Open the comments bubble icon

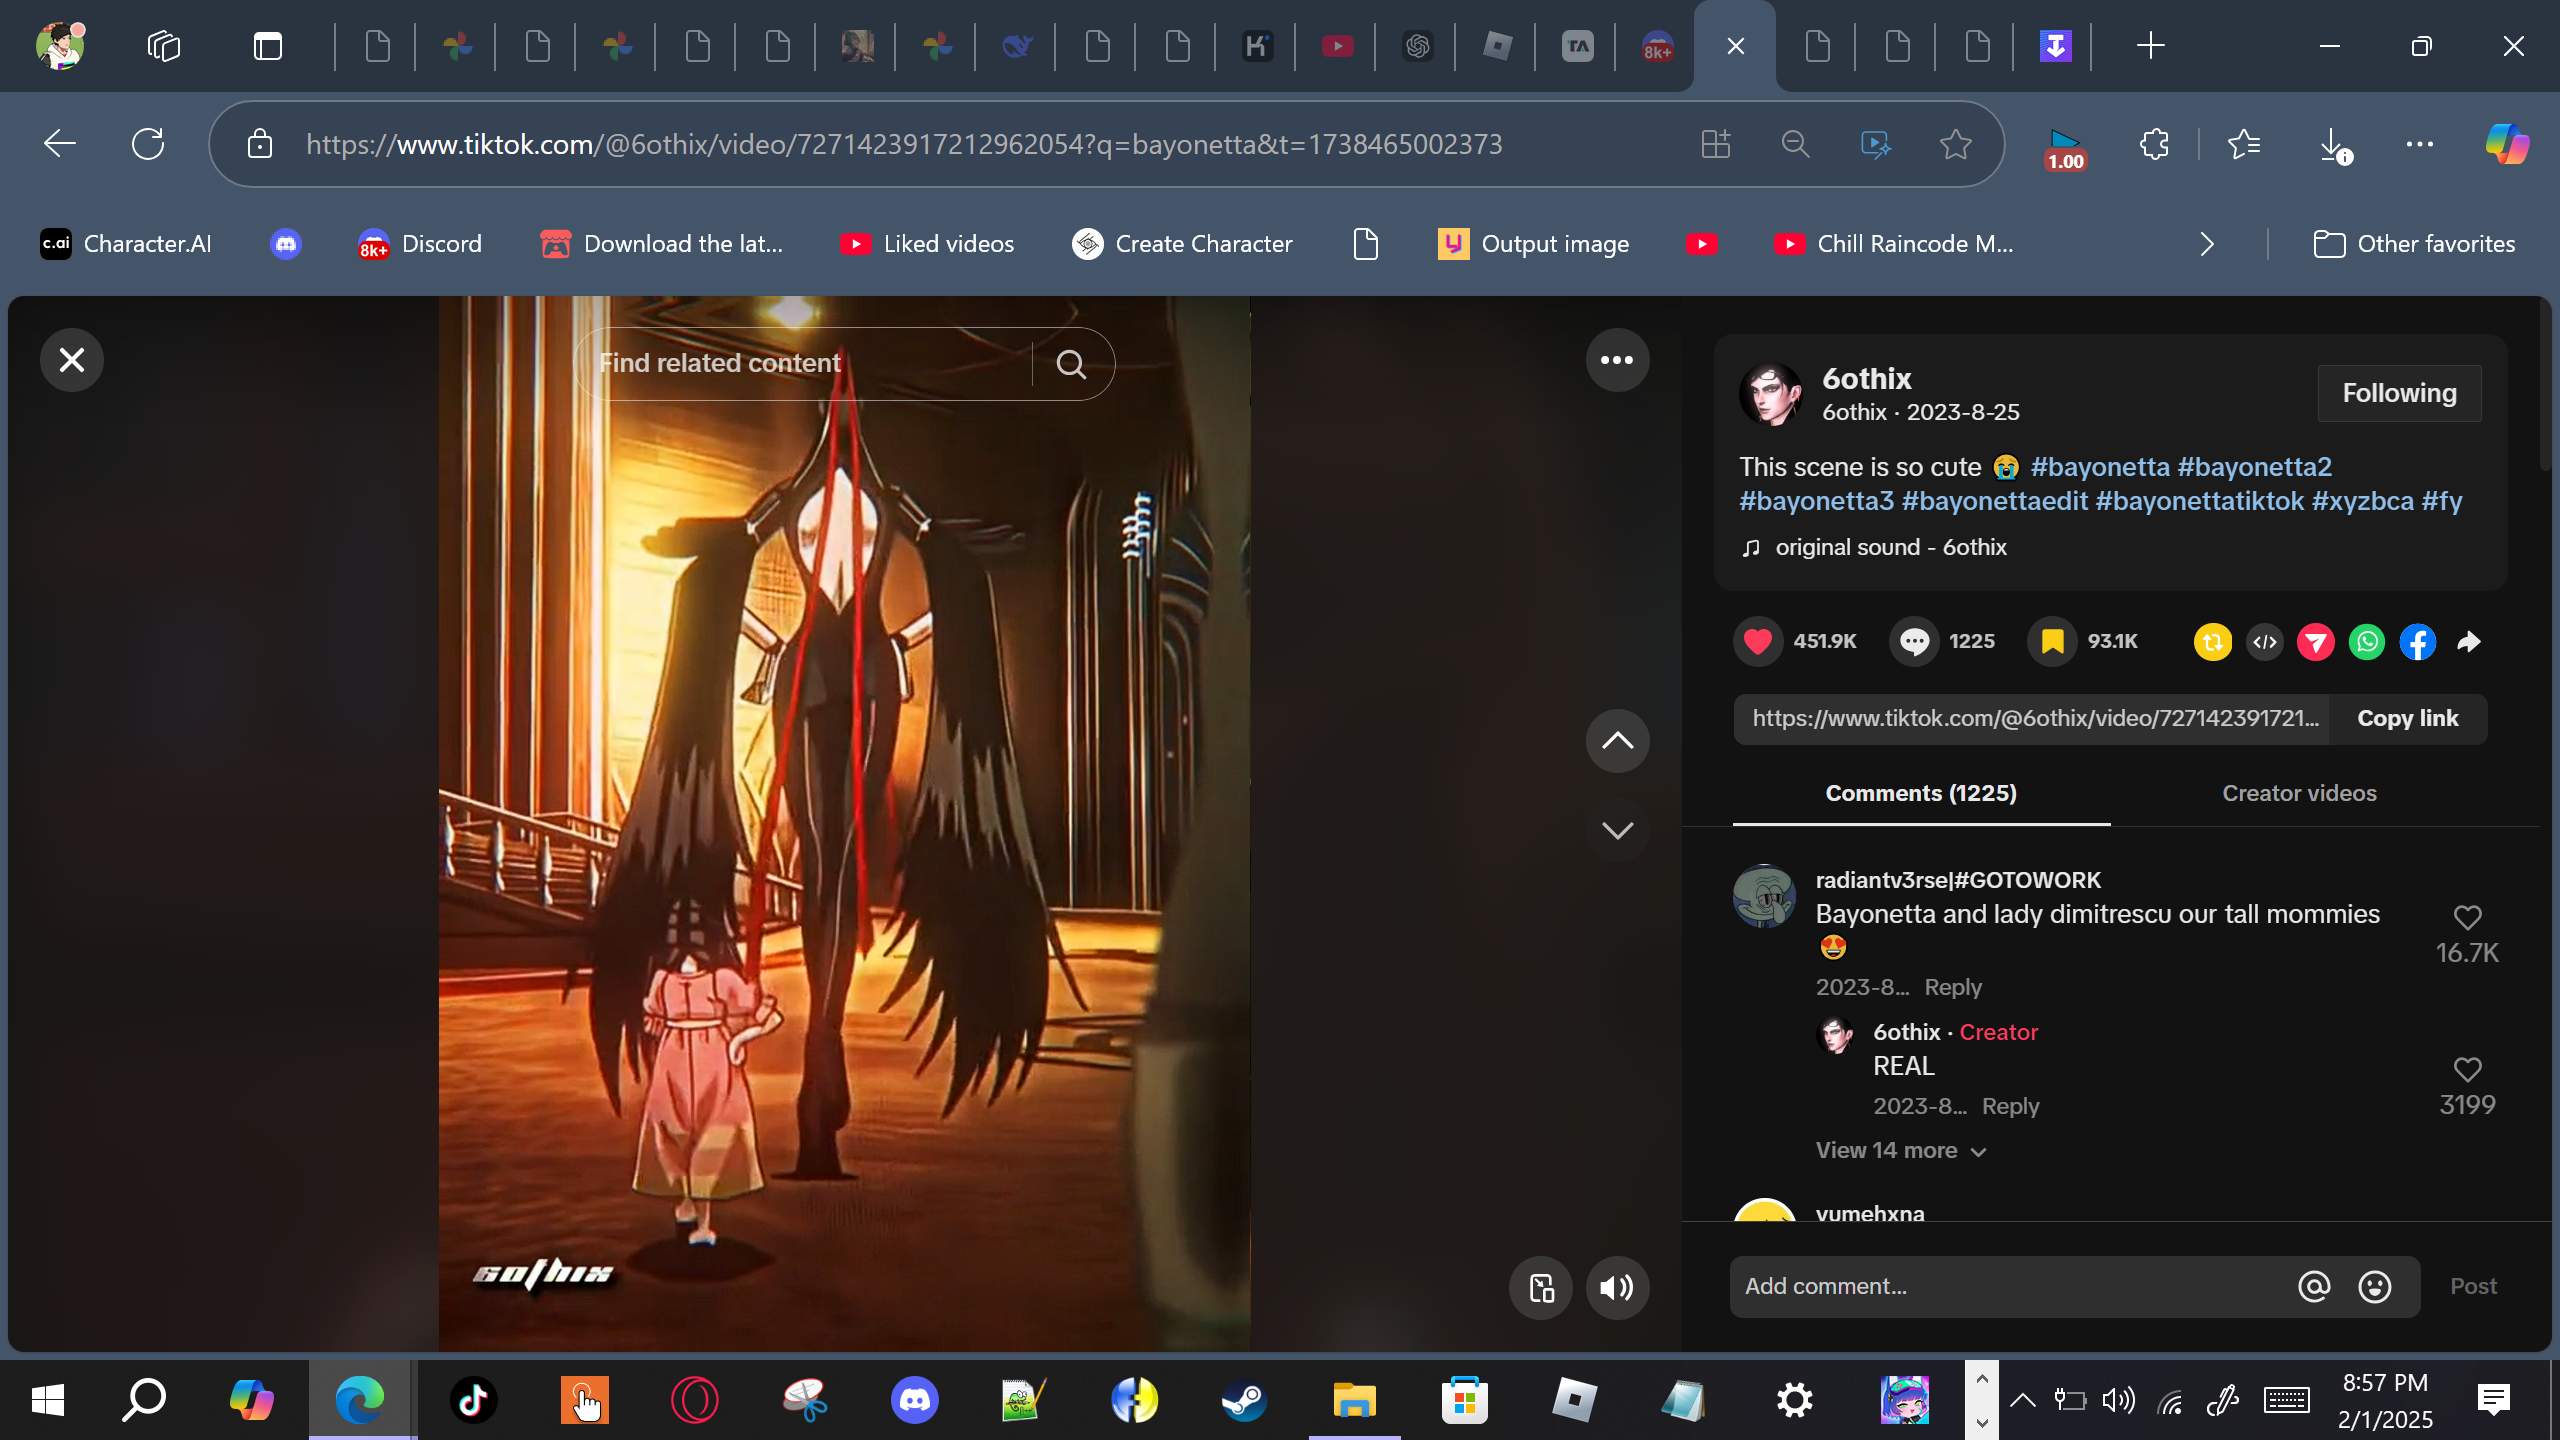pyautogui.click(x=1914, y=641)
